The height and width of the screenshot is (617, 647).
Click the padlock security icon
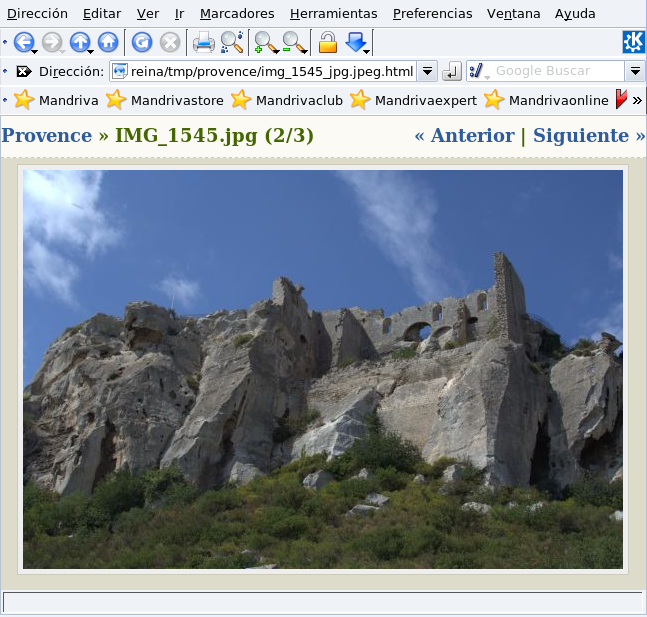click(327, 42)
